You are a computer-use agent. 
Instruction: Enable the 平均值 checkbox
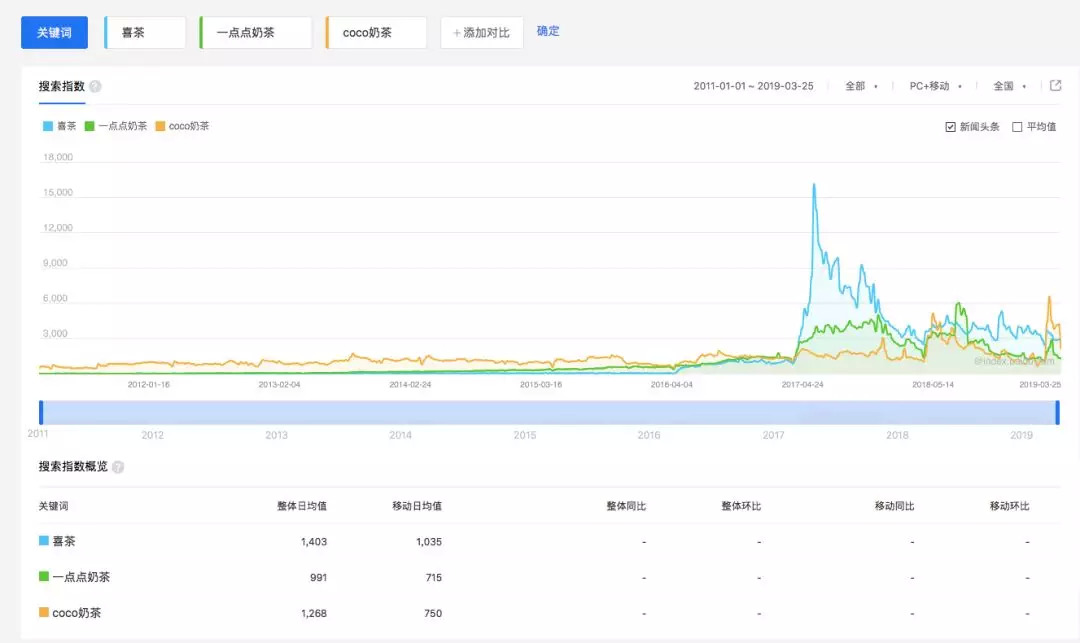[x=1017, y=127]
